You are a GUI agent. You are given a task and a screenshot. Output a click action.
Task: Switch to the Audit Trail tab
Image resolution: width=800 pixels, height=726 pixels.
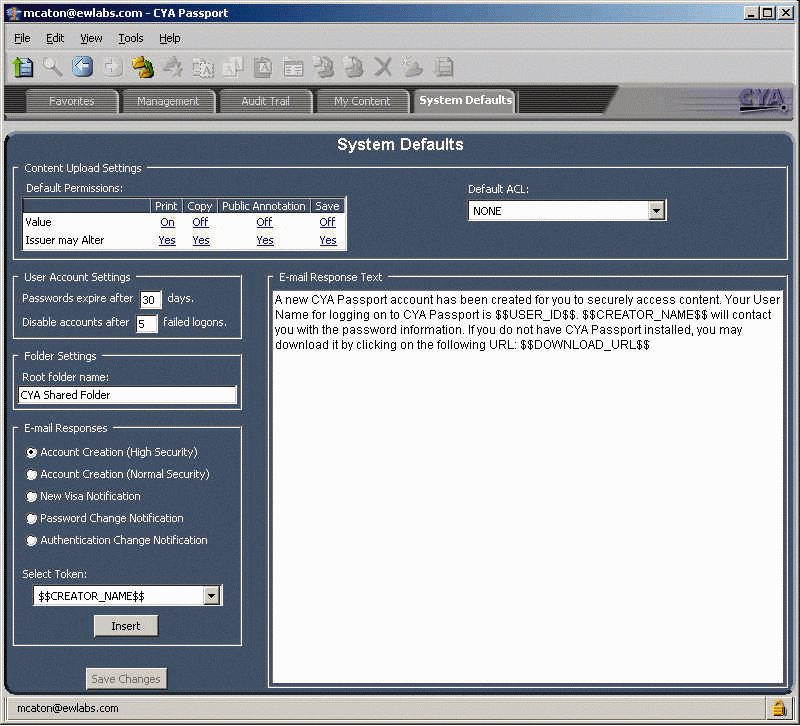click(265, 101)
